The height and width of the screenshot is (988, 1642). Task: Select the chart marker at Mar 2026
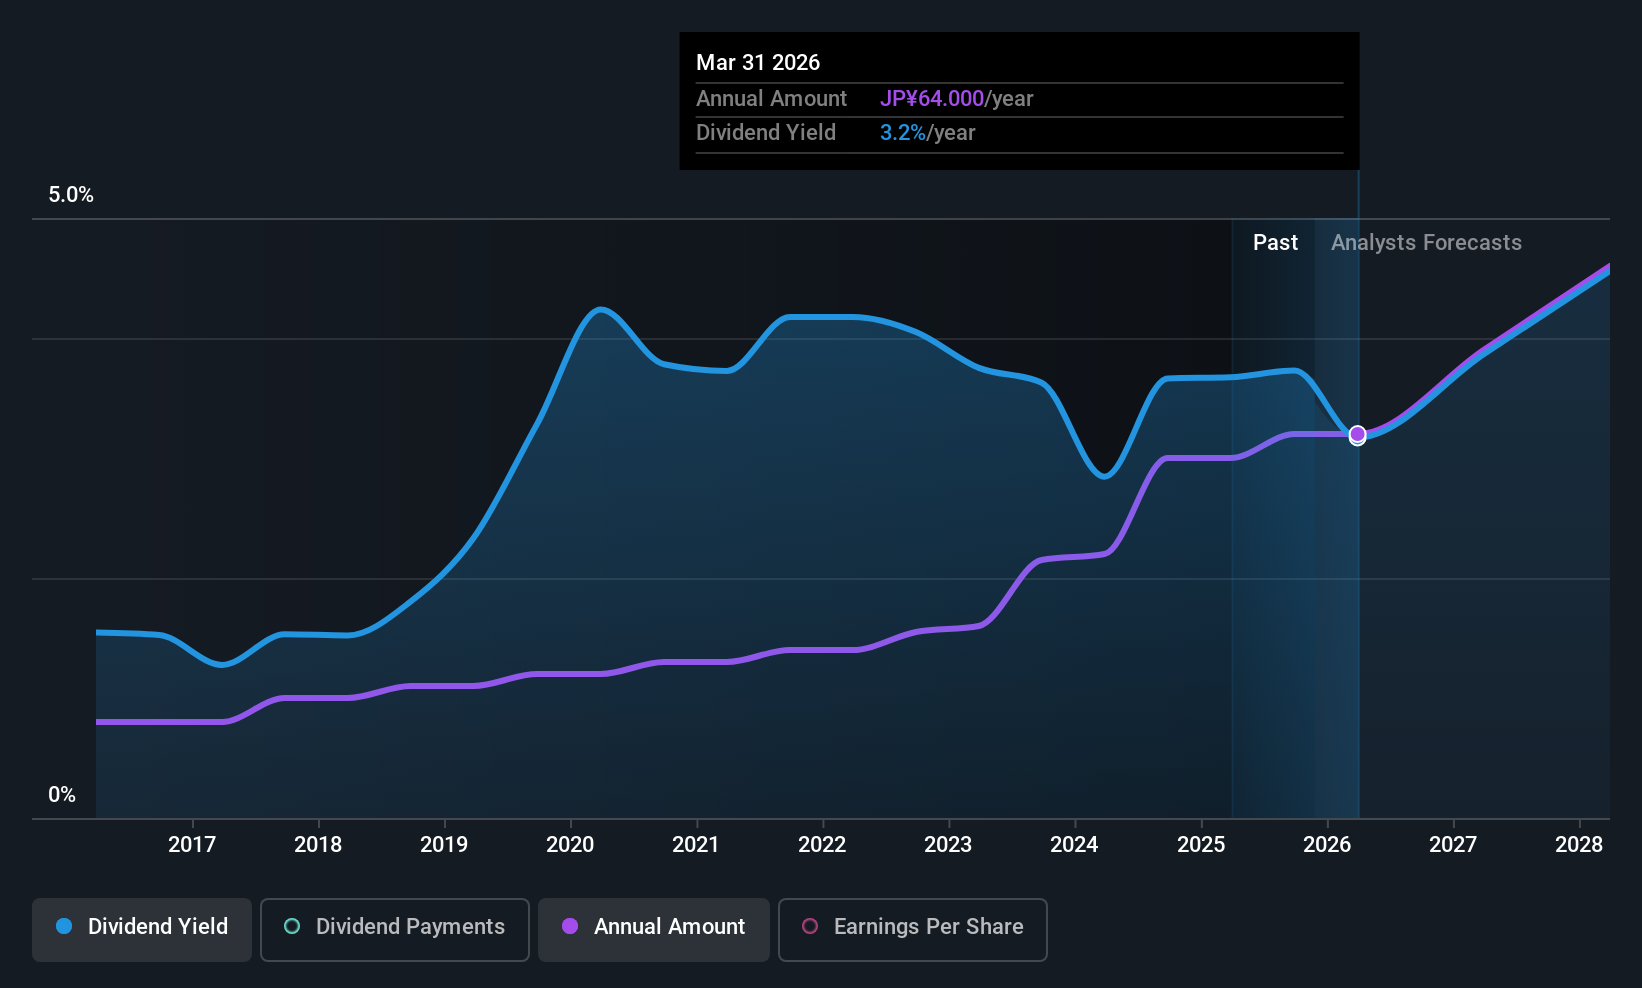click(1357, 435)
